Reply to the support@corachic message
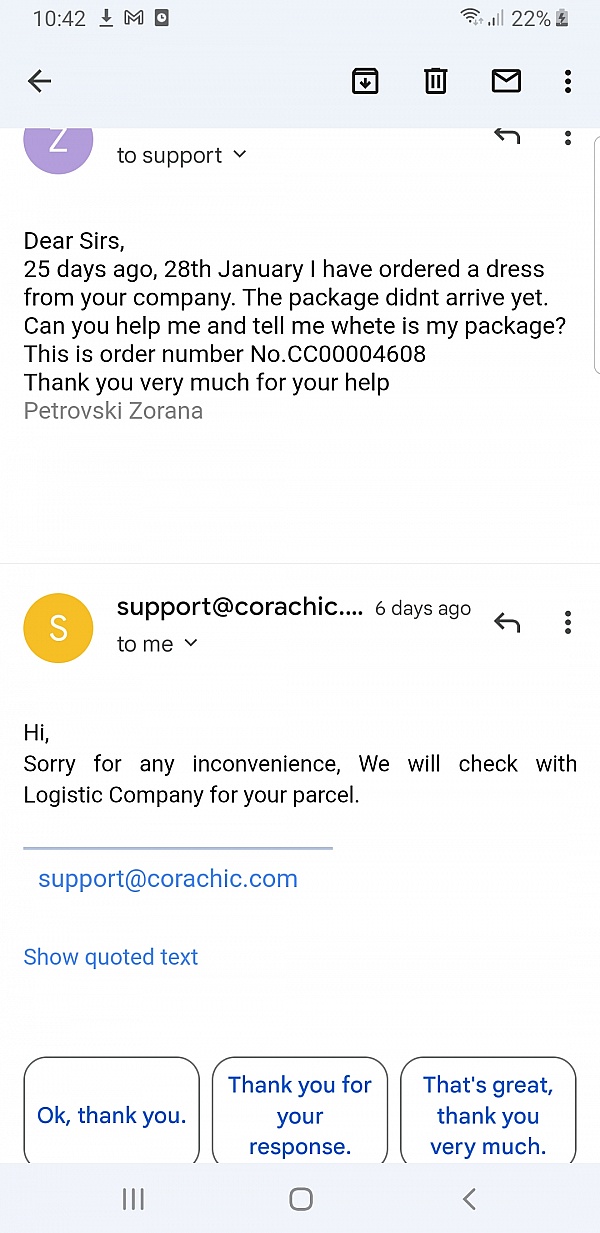This screenshot has height=1233, width=600. click(x=508, y=623)
